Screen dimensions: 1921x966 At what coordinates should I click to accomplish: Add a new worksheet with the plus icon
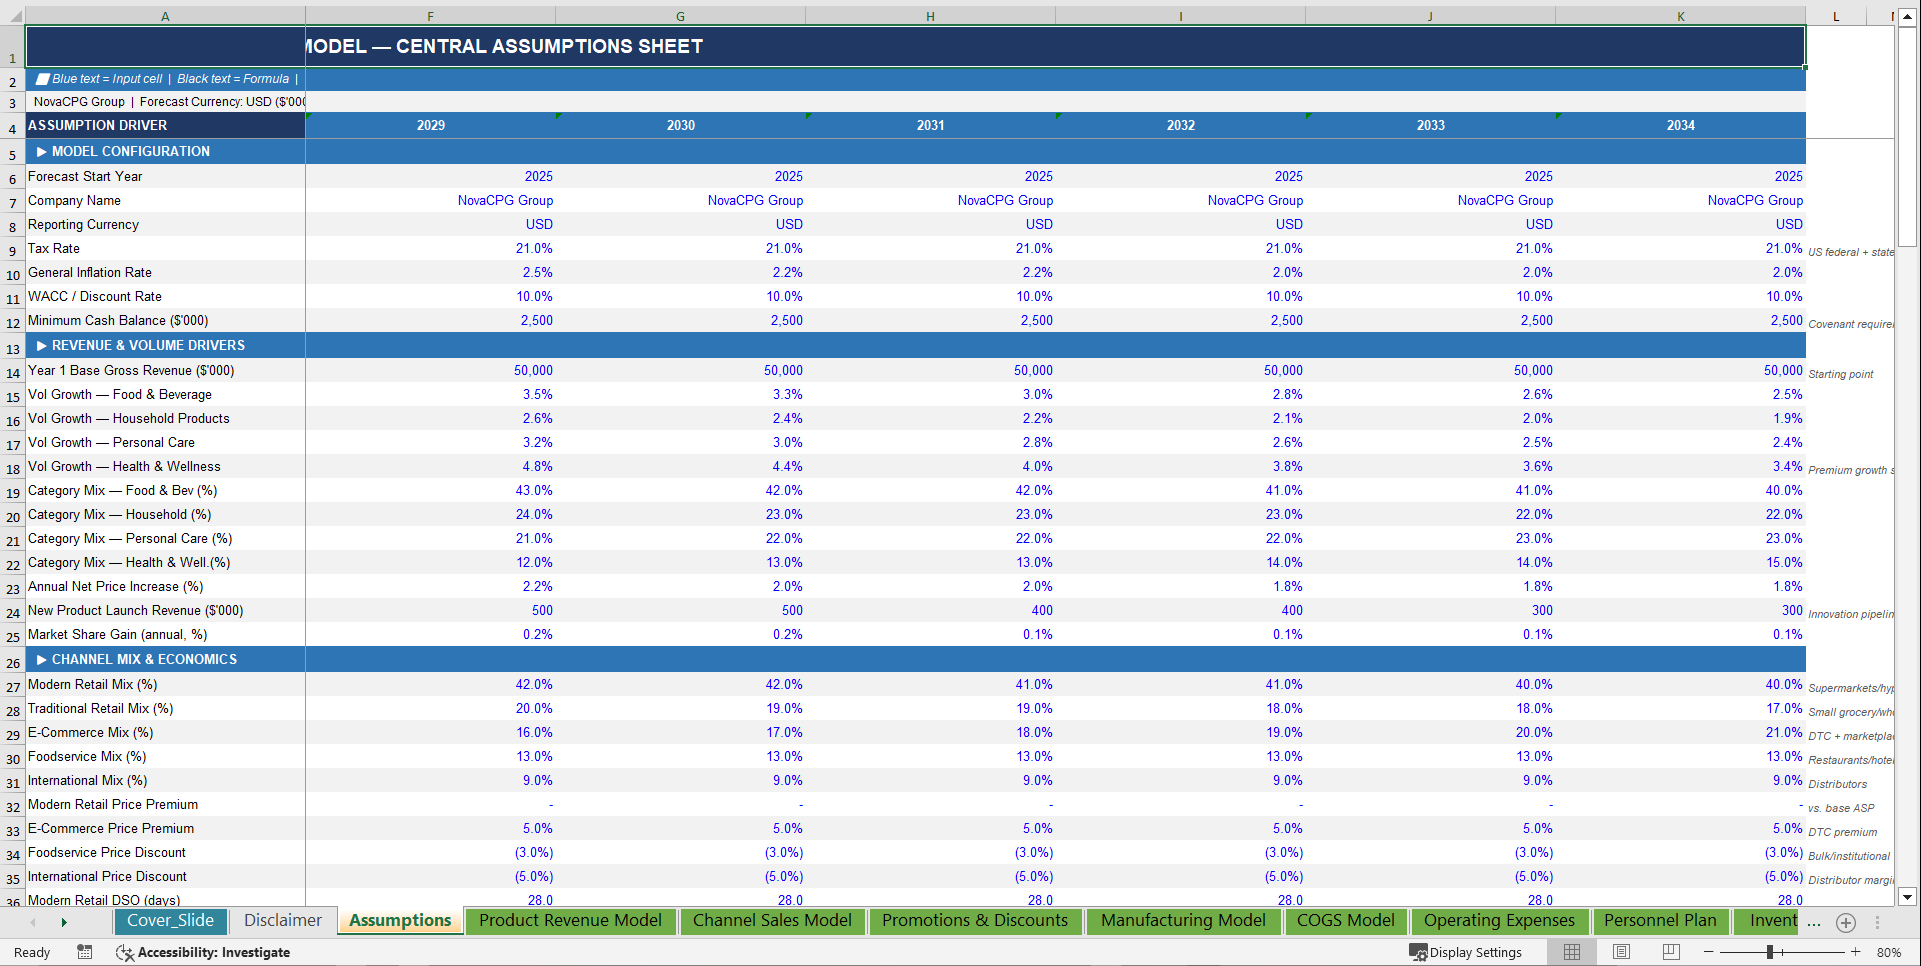[x=1845, y=923]
